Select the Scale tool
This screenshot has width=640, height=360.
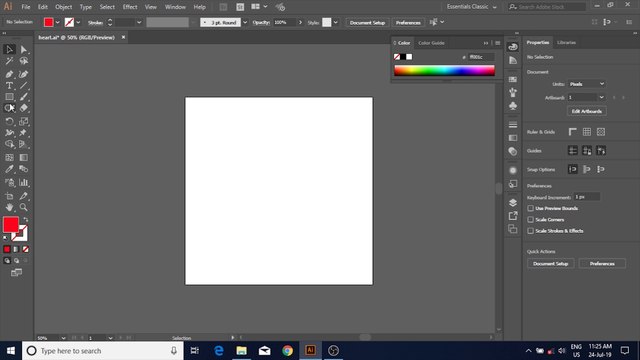24,122
